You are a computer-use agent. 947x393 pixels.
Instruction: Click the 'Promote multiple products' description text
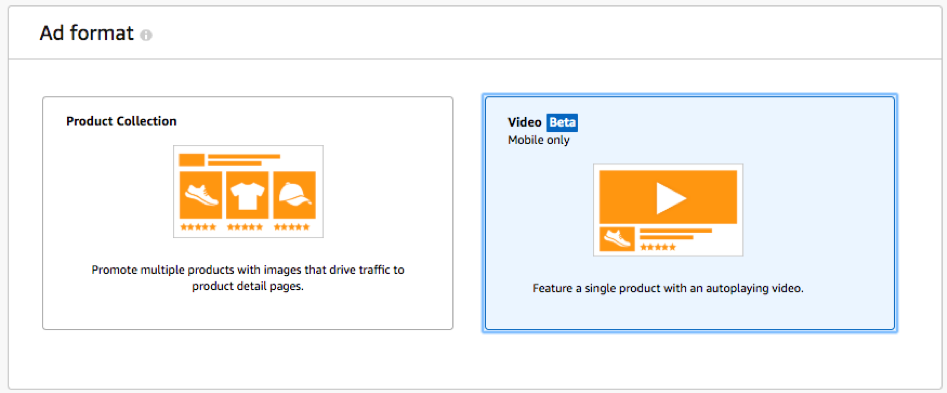tap(248, 278)
